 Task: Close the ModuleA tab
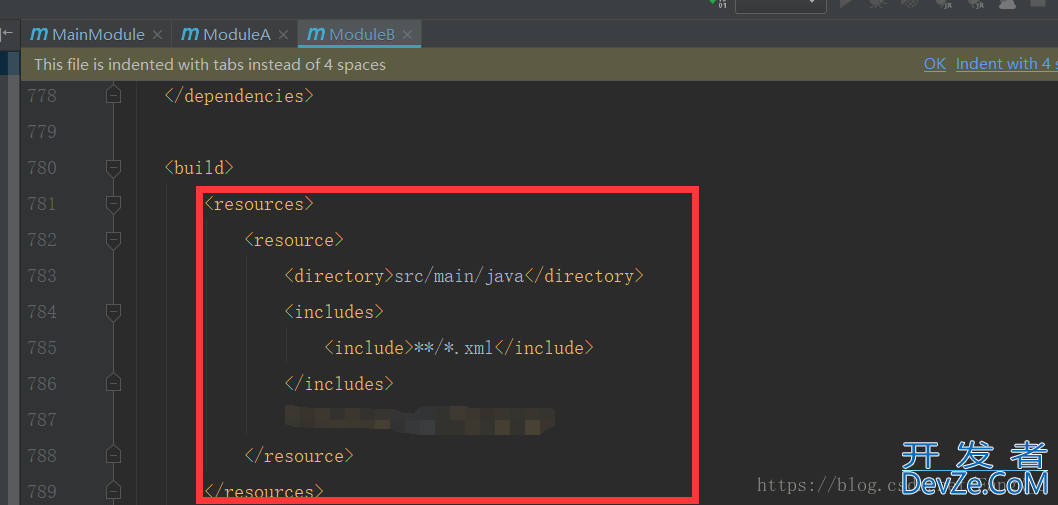coord(283,35)
